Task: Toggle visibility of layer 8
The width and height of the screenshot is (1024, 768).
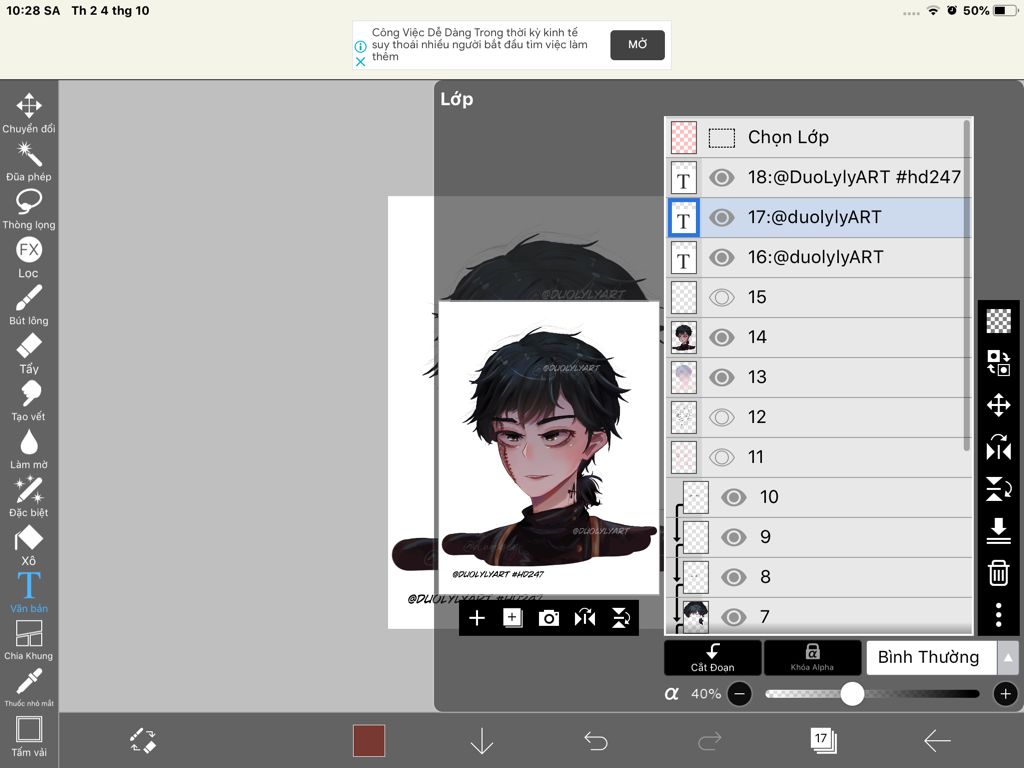Action: coord(733,577)
